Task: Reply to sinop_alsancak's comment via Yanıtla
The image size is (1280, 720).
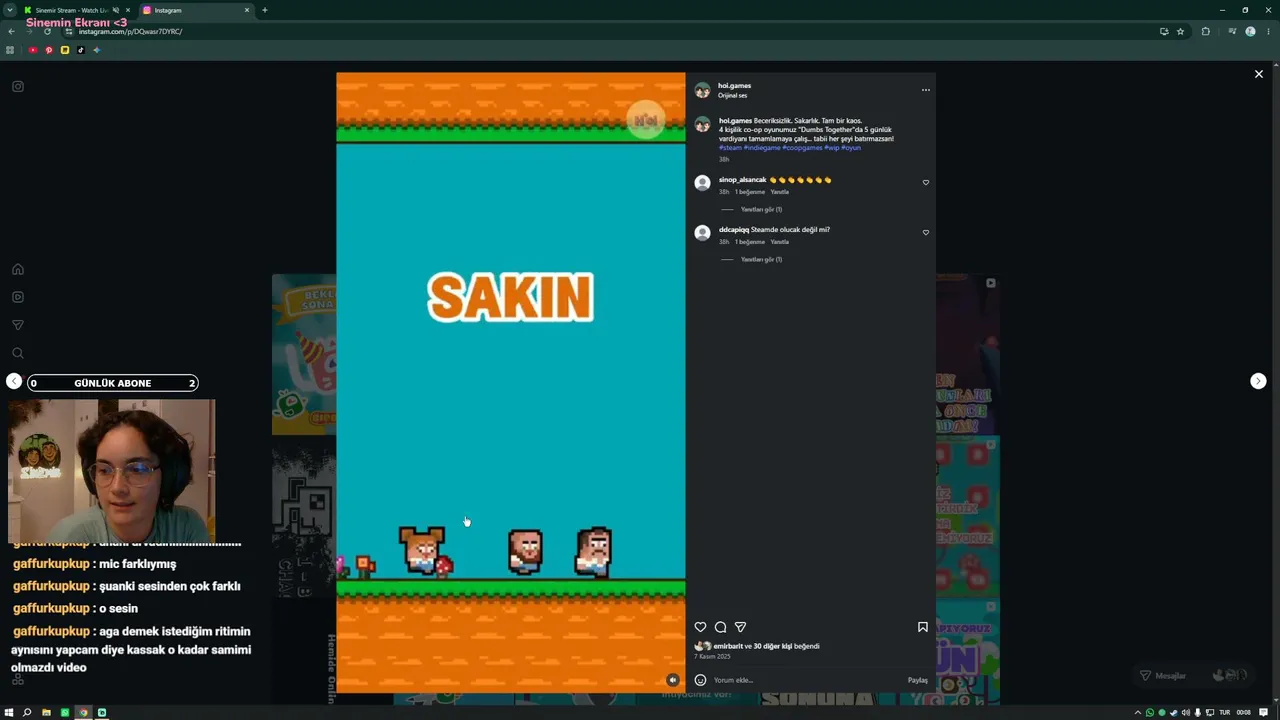Action: pyautogui.click(x=779, y=192)
